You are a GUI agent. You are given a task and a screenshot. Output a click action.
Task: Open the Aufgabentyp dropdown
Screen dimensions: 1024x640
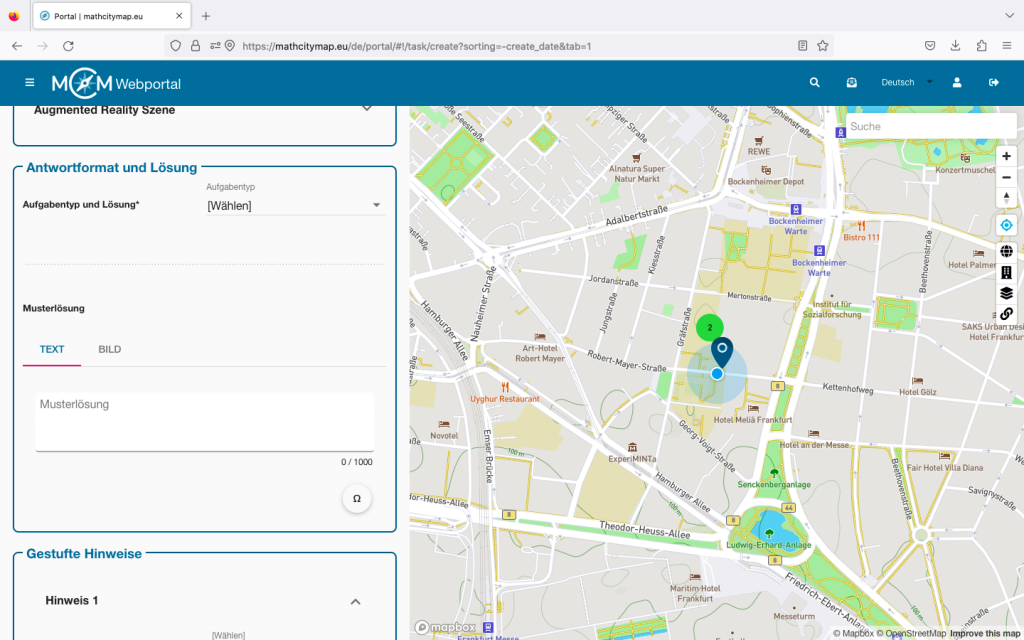tap(294, 206)
